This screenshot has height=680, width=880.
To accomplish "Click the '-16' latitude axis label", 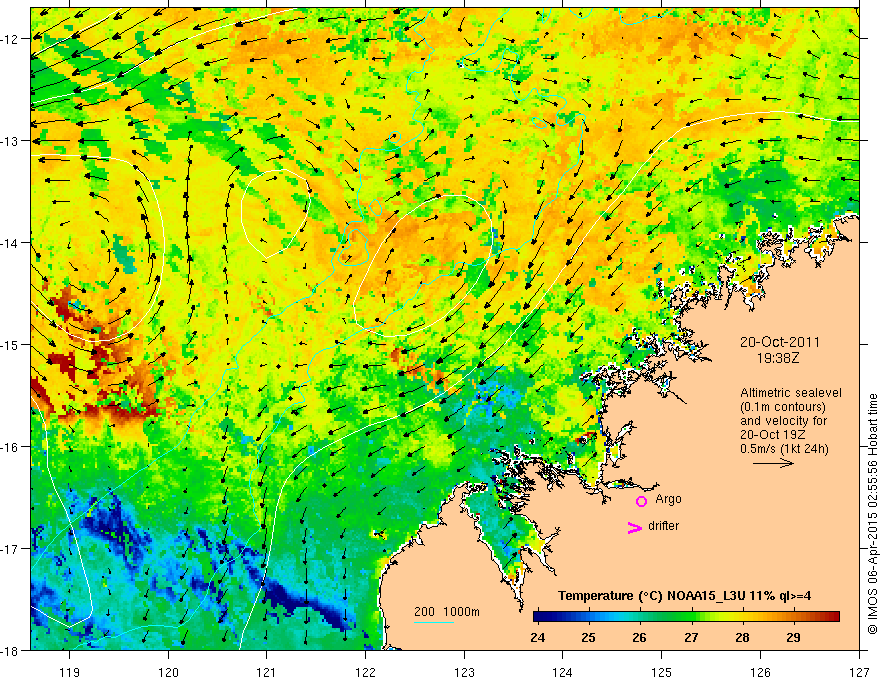I will click(11, 447).
